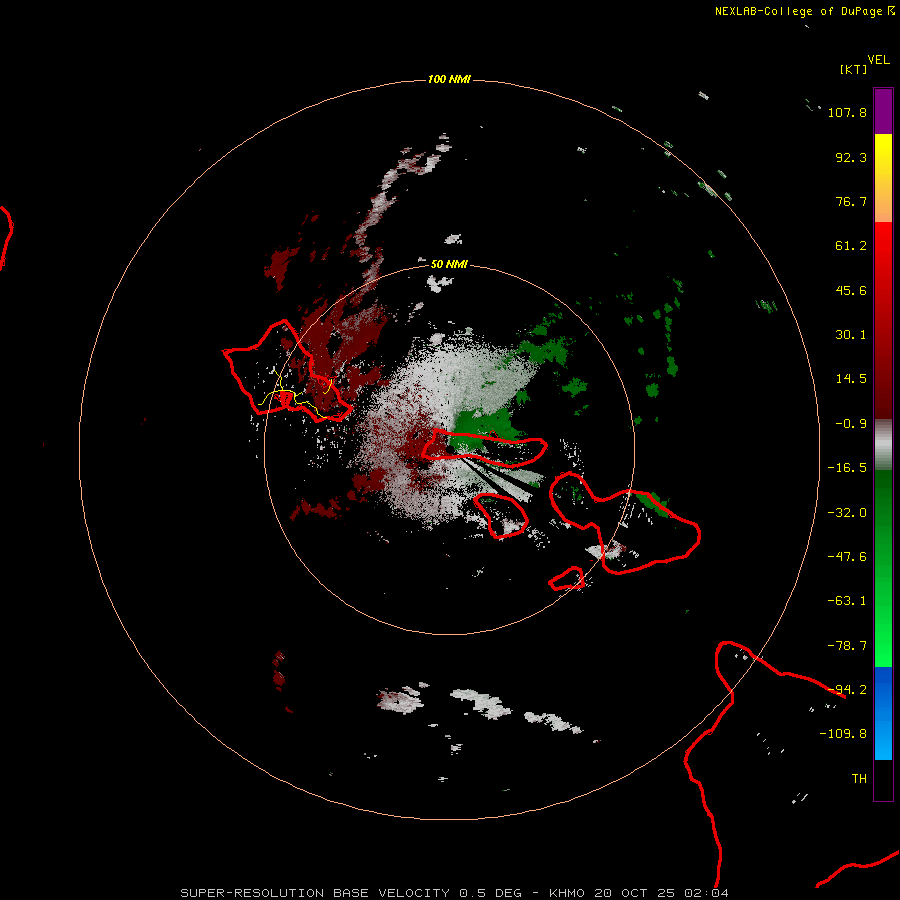This screenshot has width=900, height=900.
Task: Click the -16.5 scale value
Action: (x=847, y=468)
